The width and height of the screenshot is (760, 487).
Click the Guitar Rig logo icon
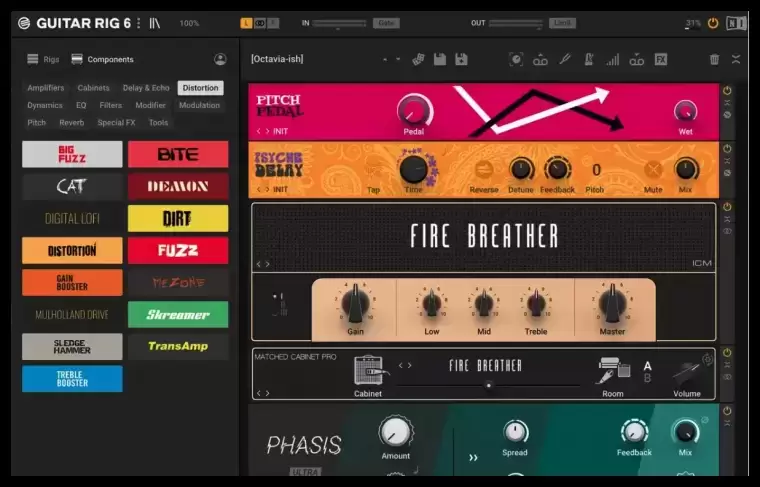pyautogui.click(x=24, y=23)
